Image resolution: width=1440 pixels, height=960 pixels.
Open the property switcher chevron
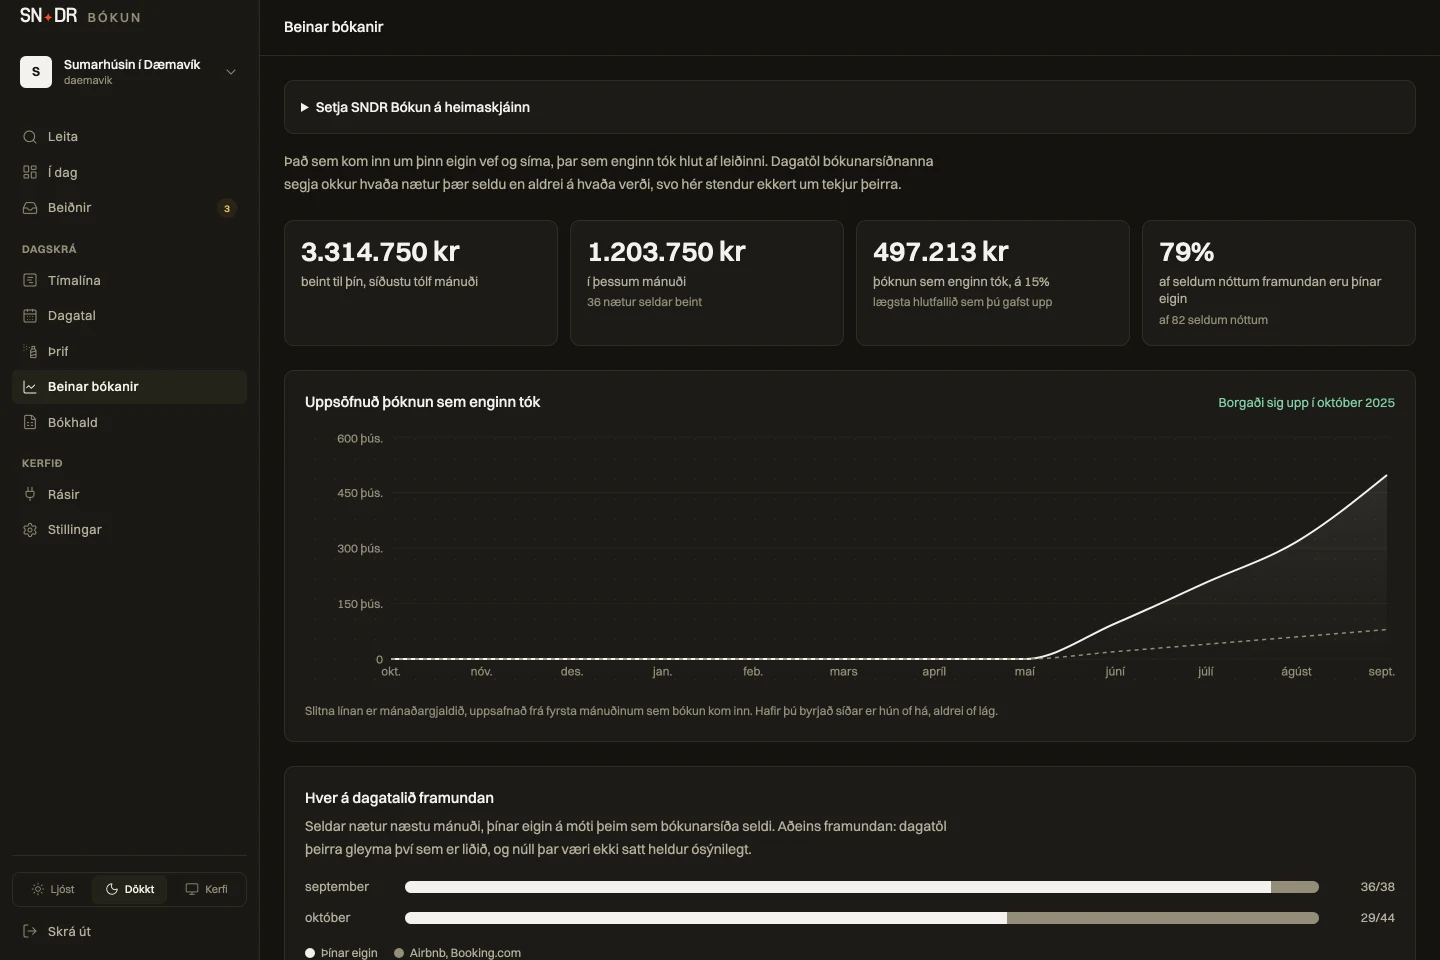pos(231,72)
